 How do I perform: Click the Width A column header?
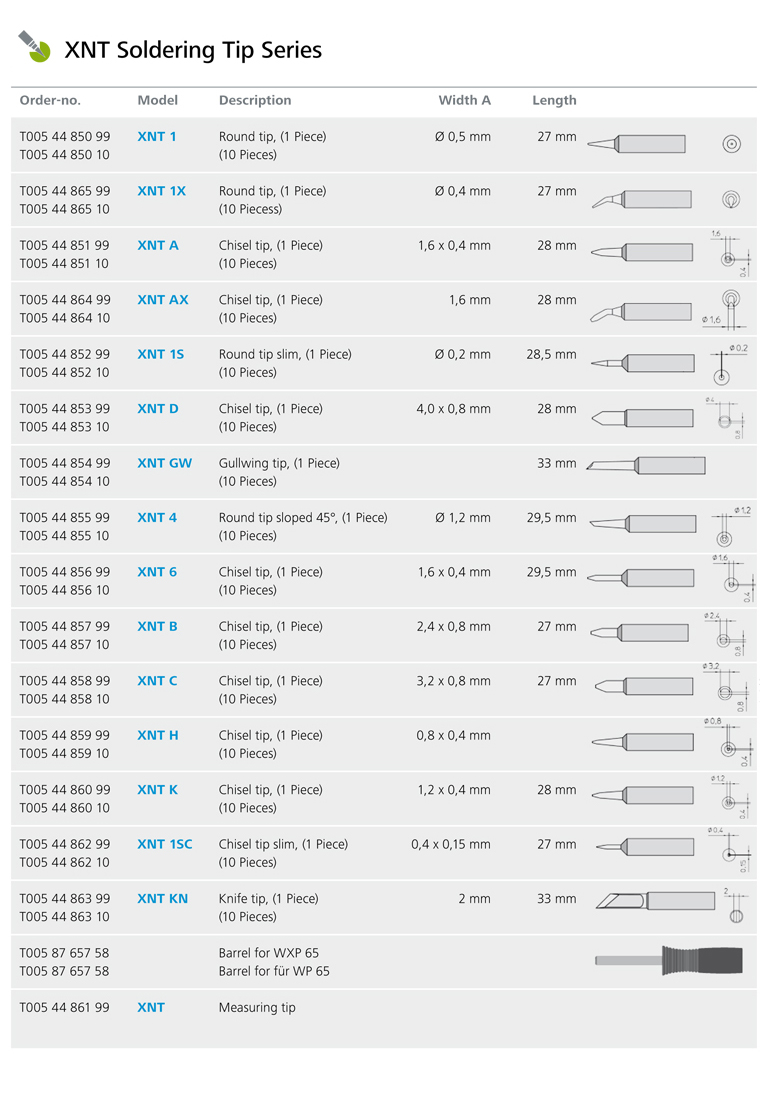point(464,100)
